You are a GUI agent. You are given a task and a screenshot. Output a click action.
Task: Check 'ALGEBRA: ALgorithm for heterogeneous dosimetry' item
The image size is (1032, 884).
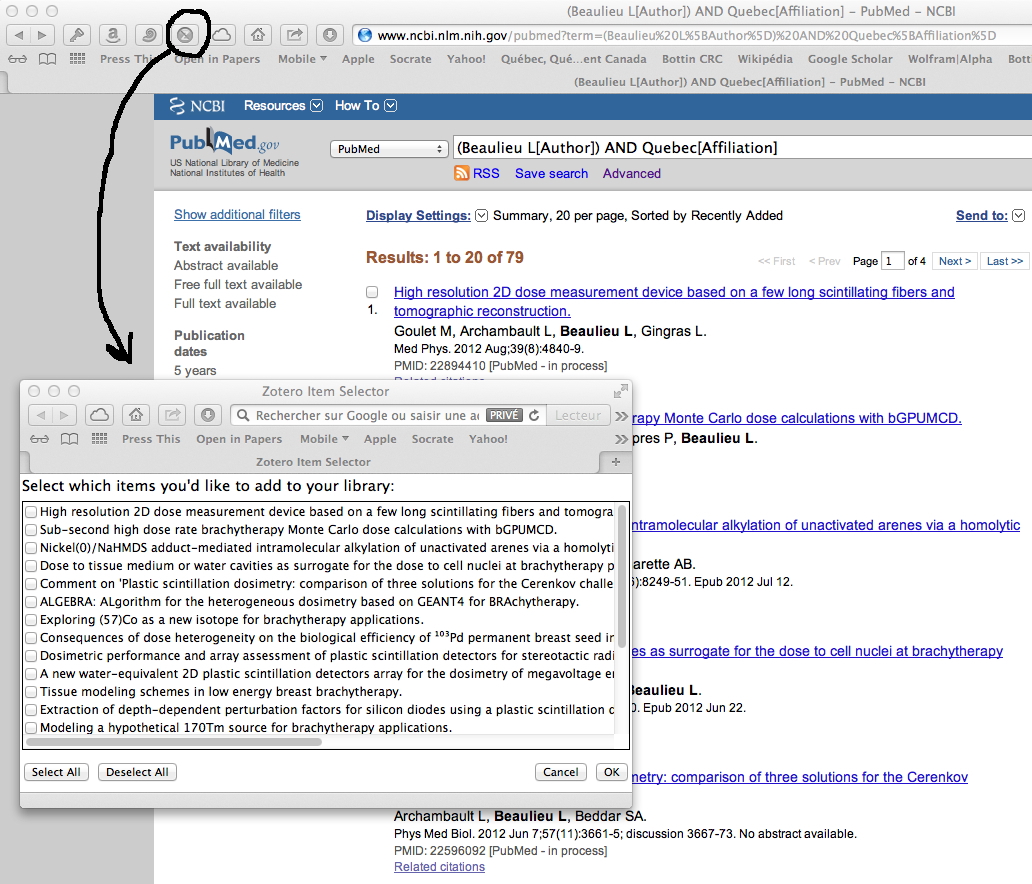point(32,602)
